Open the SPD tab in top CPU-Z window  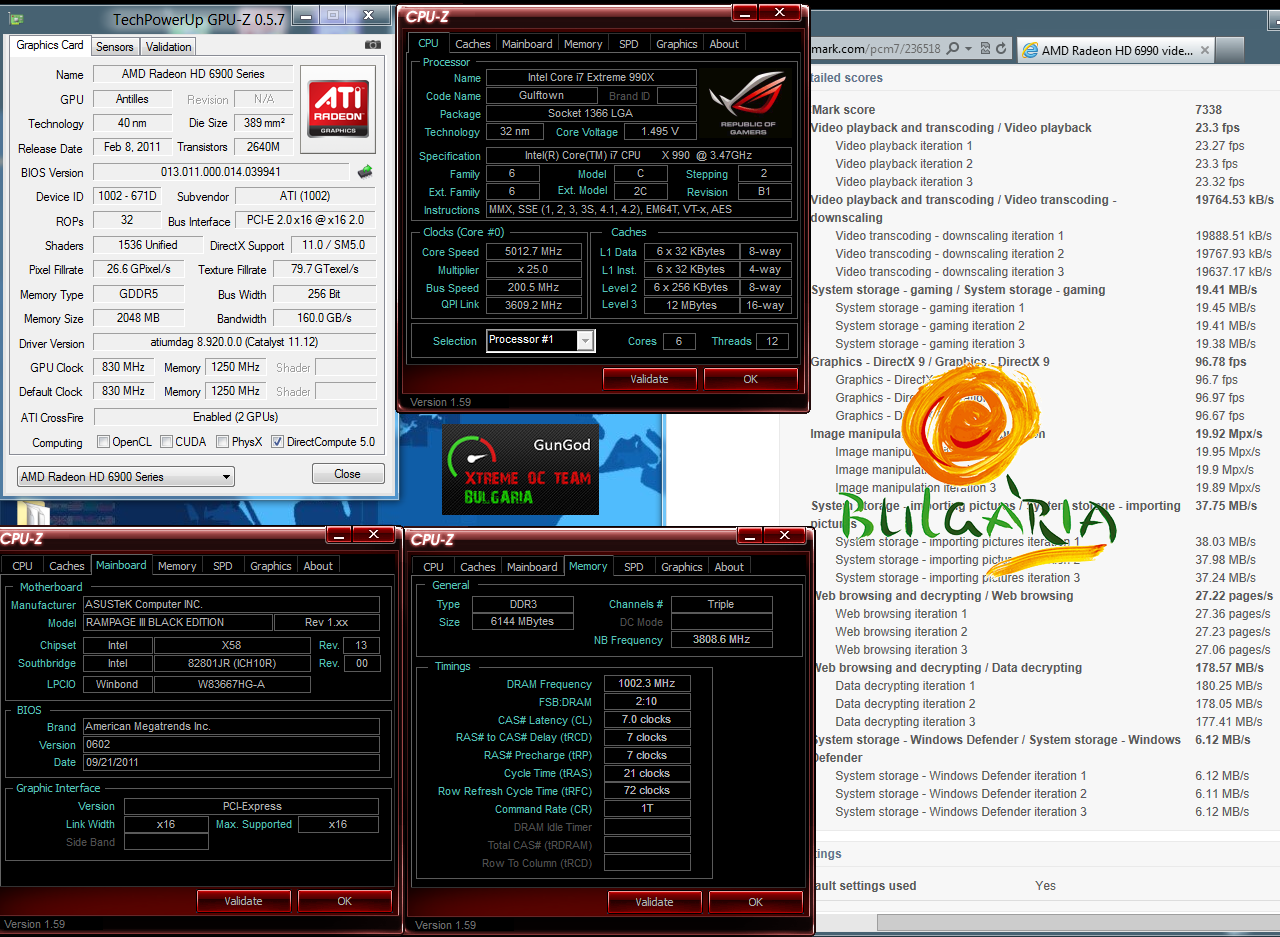(x=629, y=44)
